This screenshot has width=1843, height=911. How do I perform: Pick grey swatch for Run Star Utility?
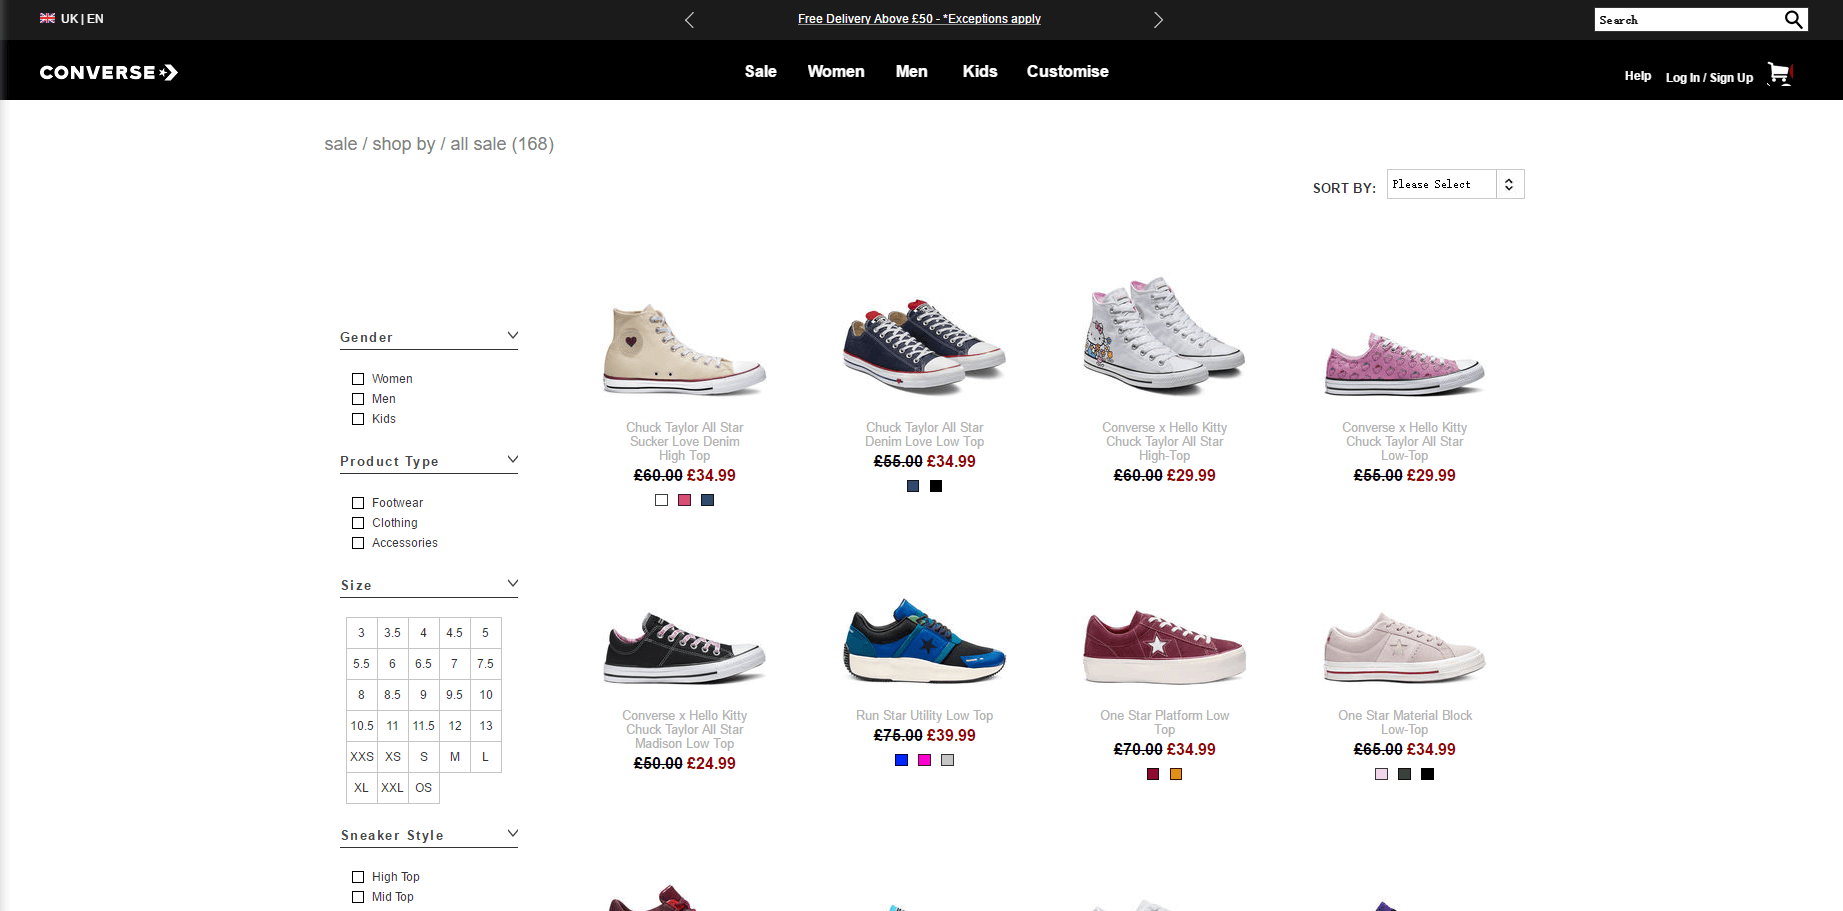click(947, 760)
